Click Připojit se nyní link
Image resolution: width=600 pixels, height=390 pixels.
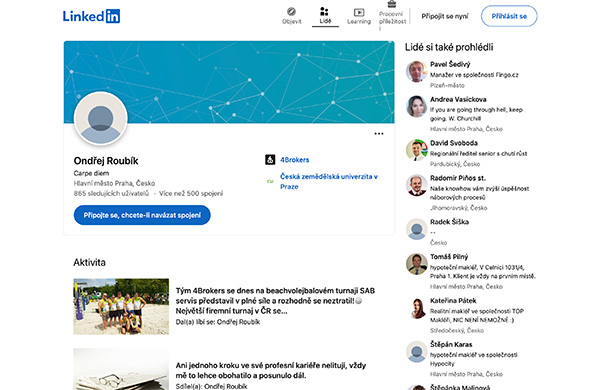(x=445, y=16)
